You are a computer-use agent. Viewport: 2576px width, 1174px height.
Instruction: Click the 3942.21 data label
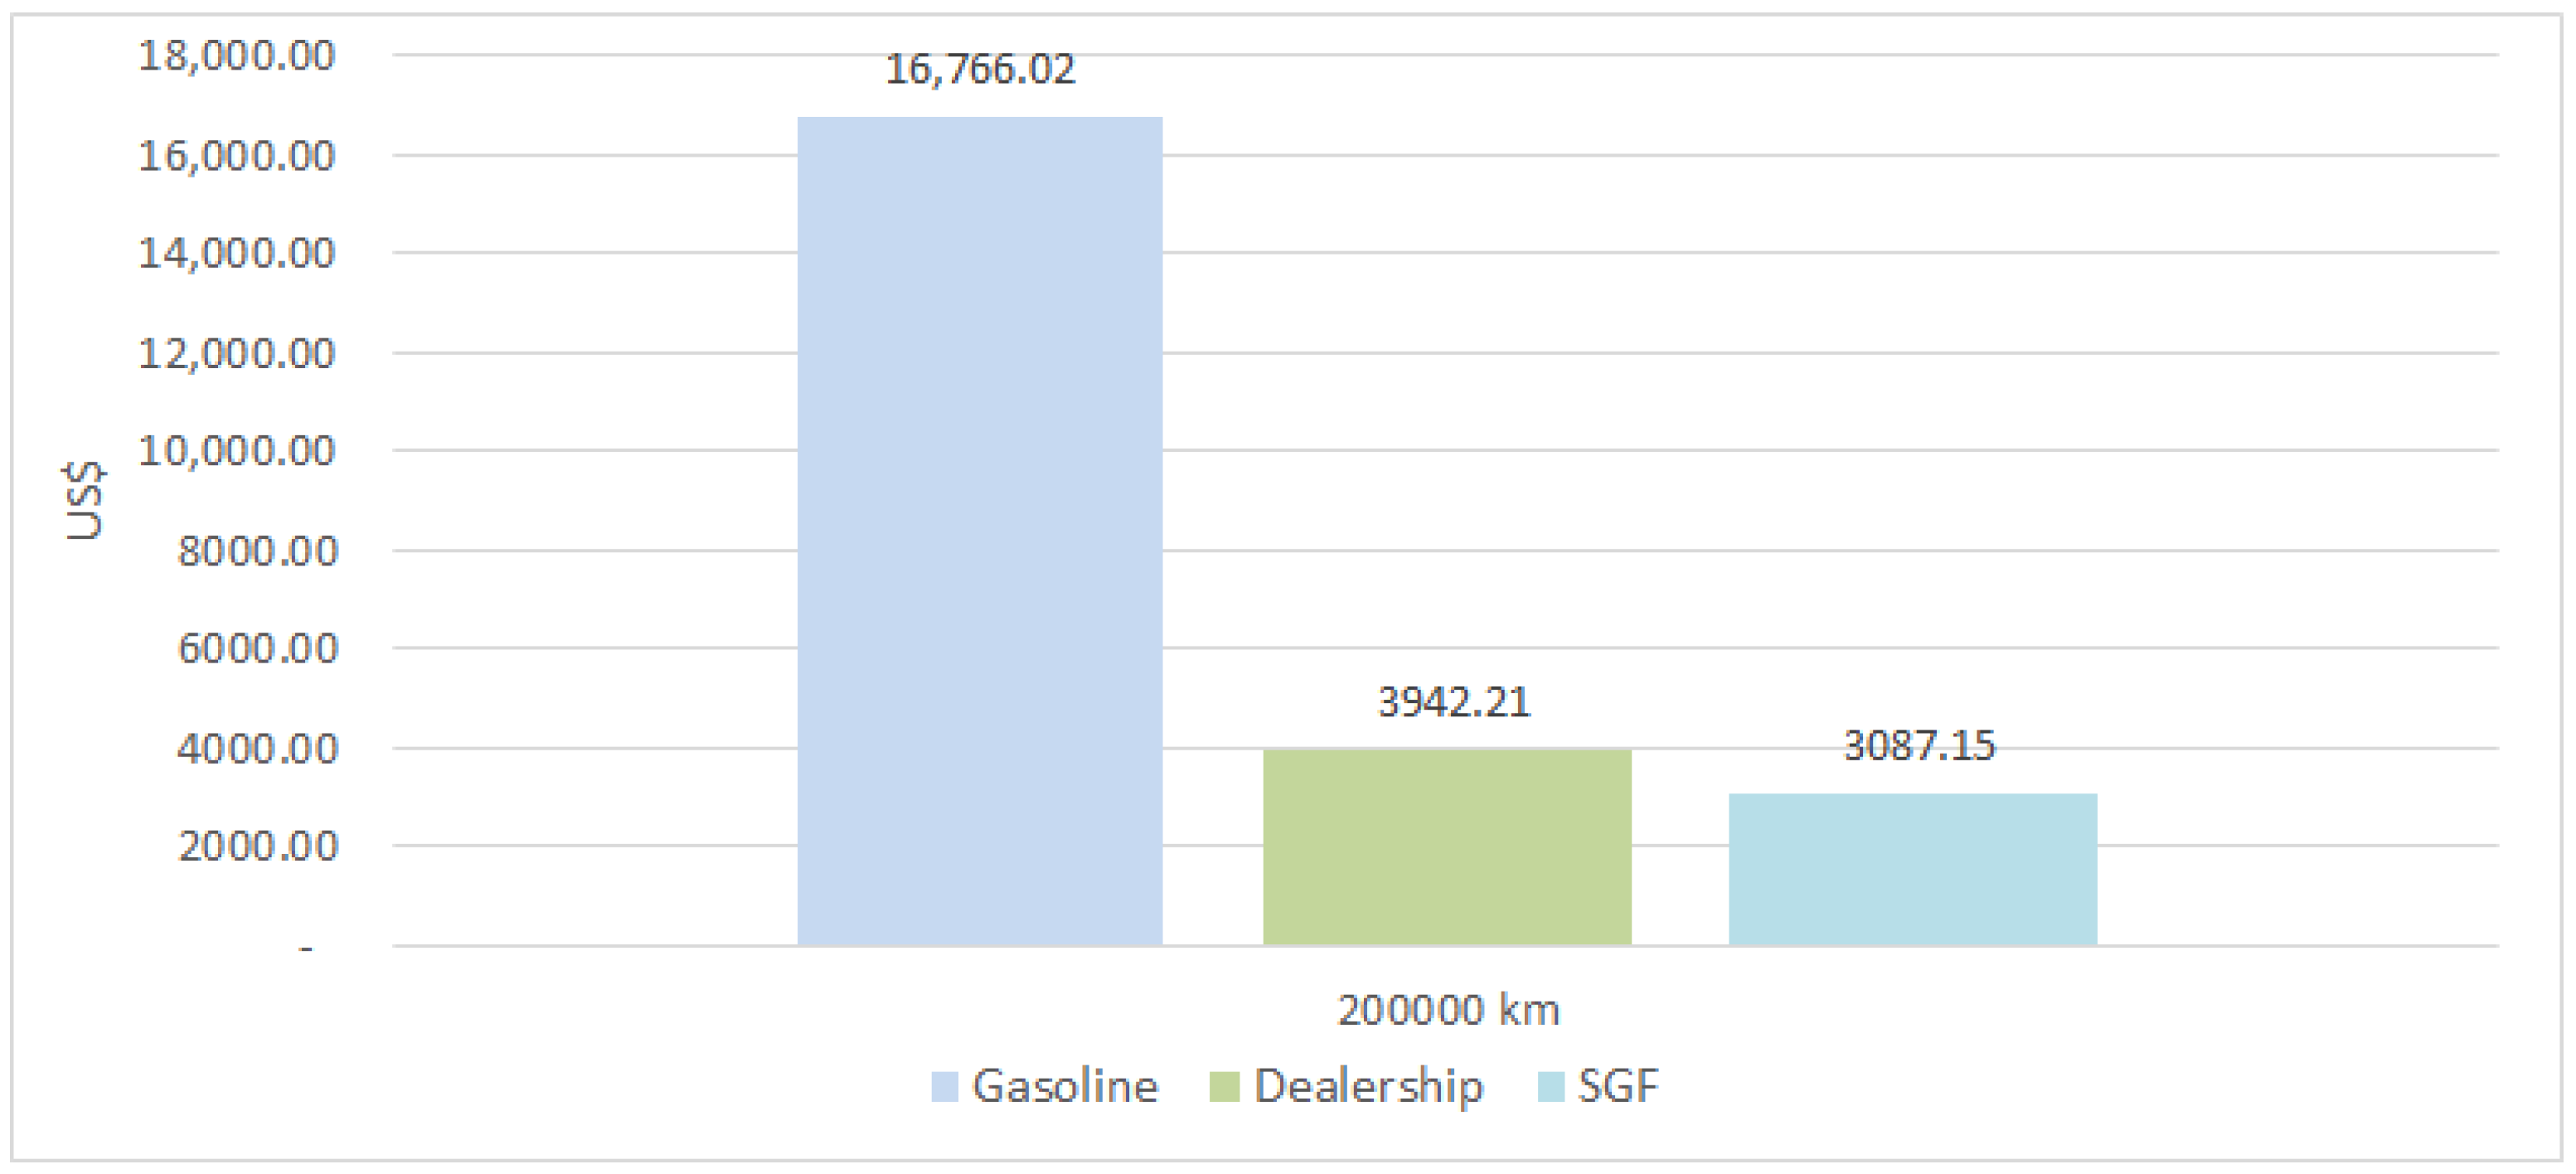click(1453, 703)
